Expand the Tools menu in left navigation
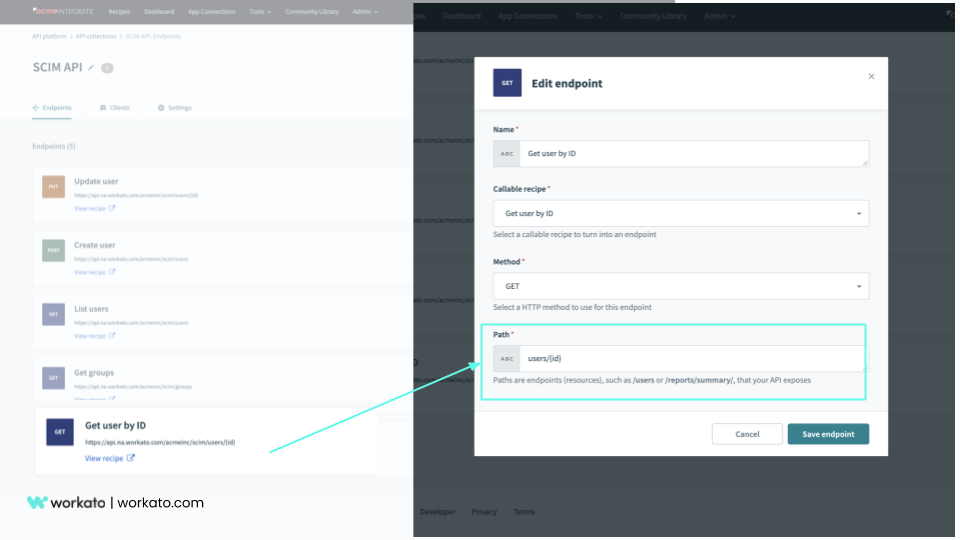This screenshot has width=960, height=540. click(260, 12)
